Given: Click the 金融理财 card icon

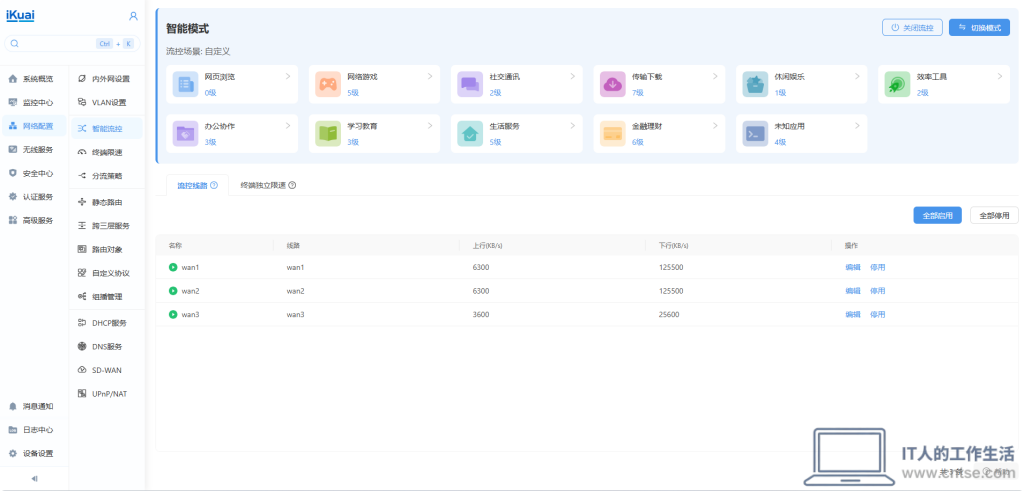Looking at the screenshot, I should tap(613, 134).
